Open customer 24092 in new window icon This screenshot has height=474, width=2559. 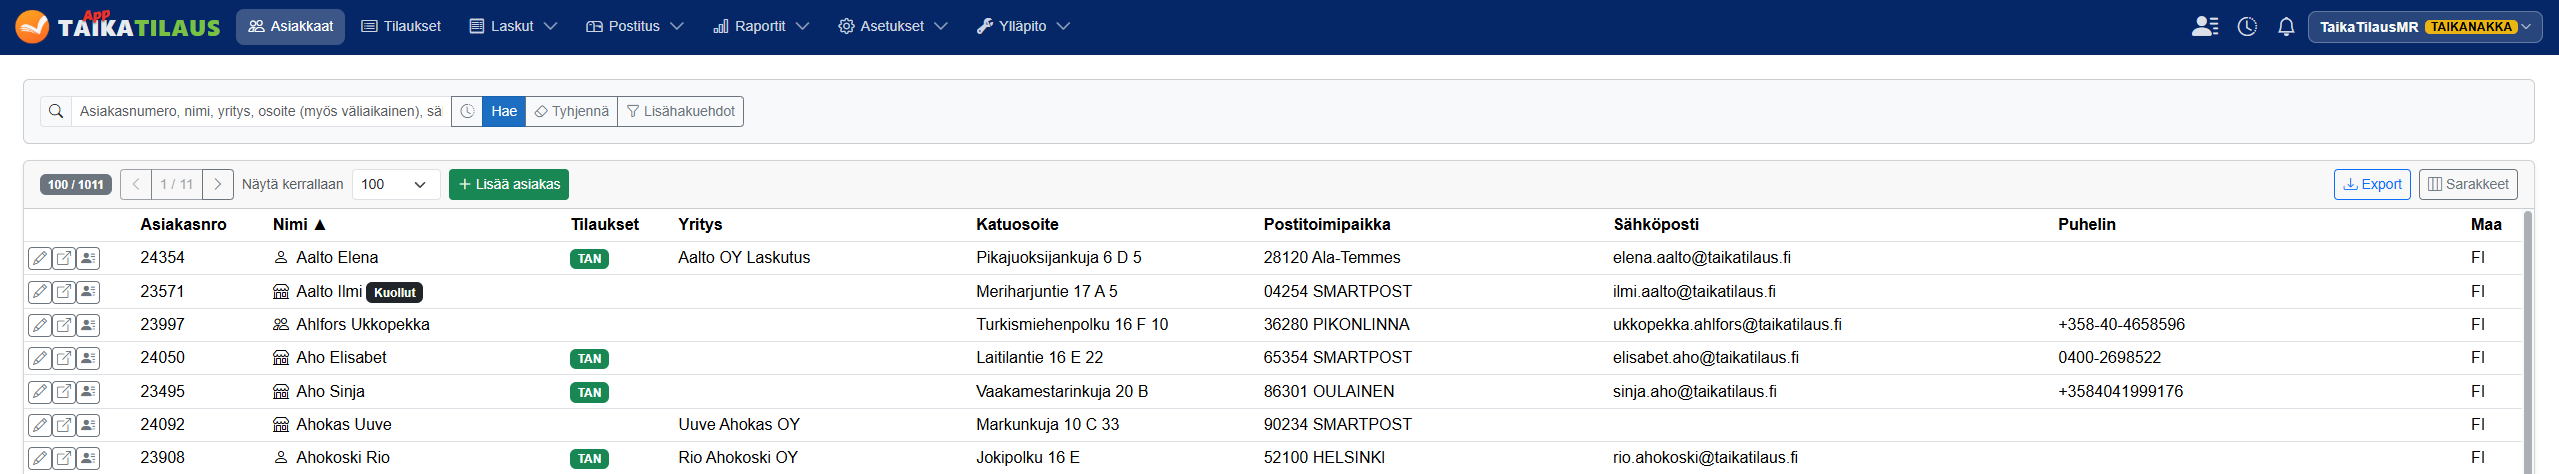tap(64, 425)
